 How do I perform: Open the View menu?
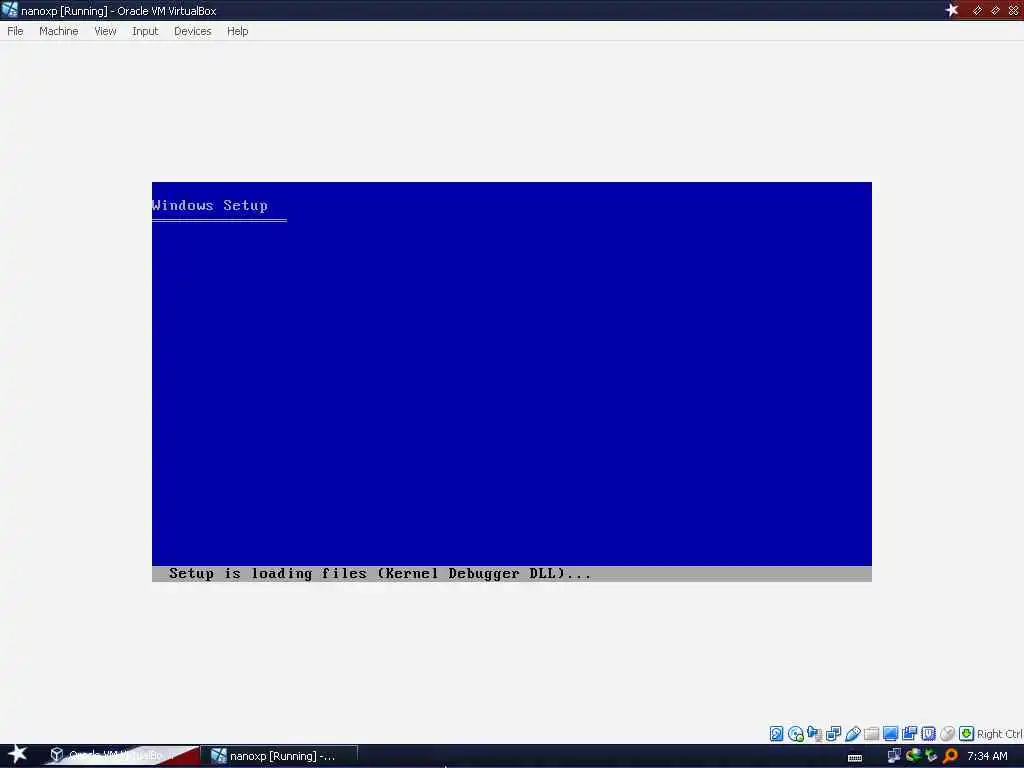tap(105, 31)
